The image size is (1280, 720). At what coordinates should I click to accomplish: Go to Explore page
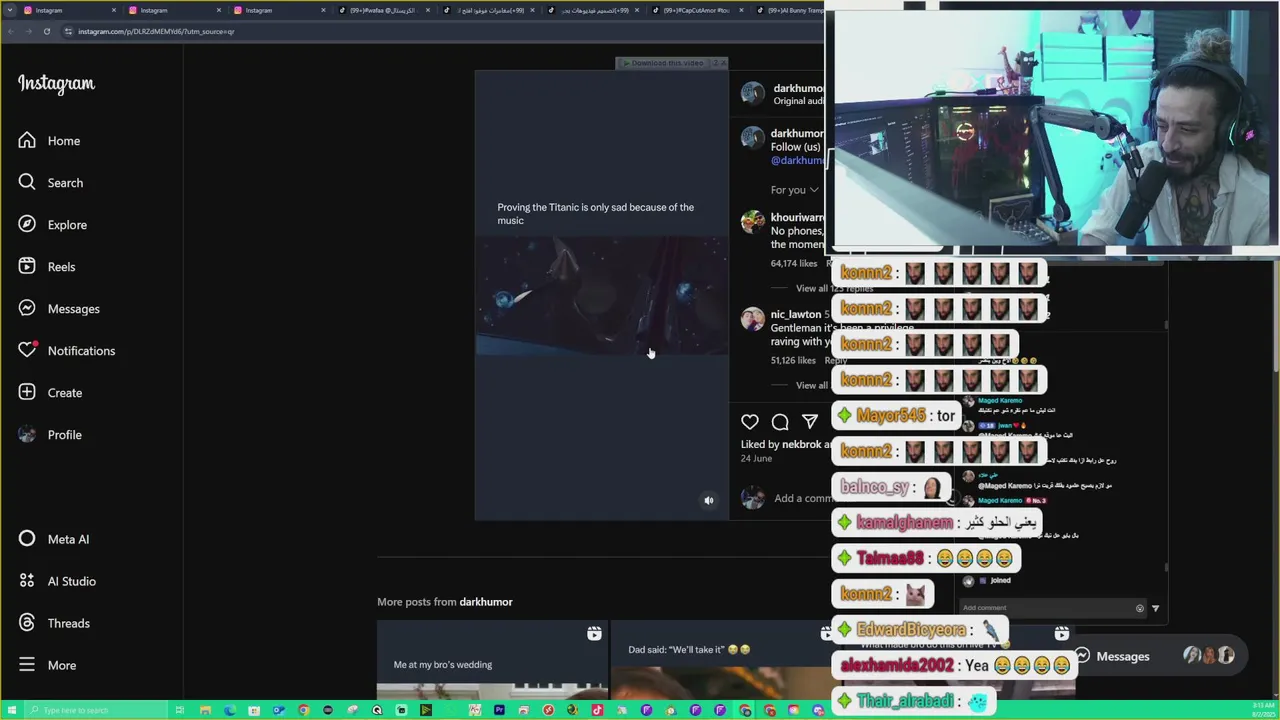[52, 225]
